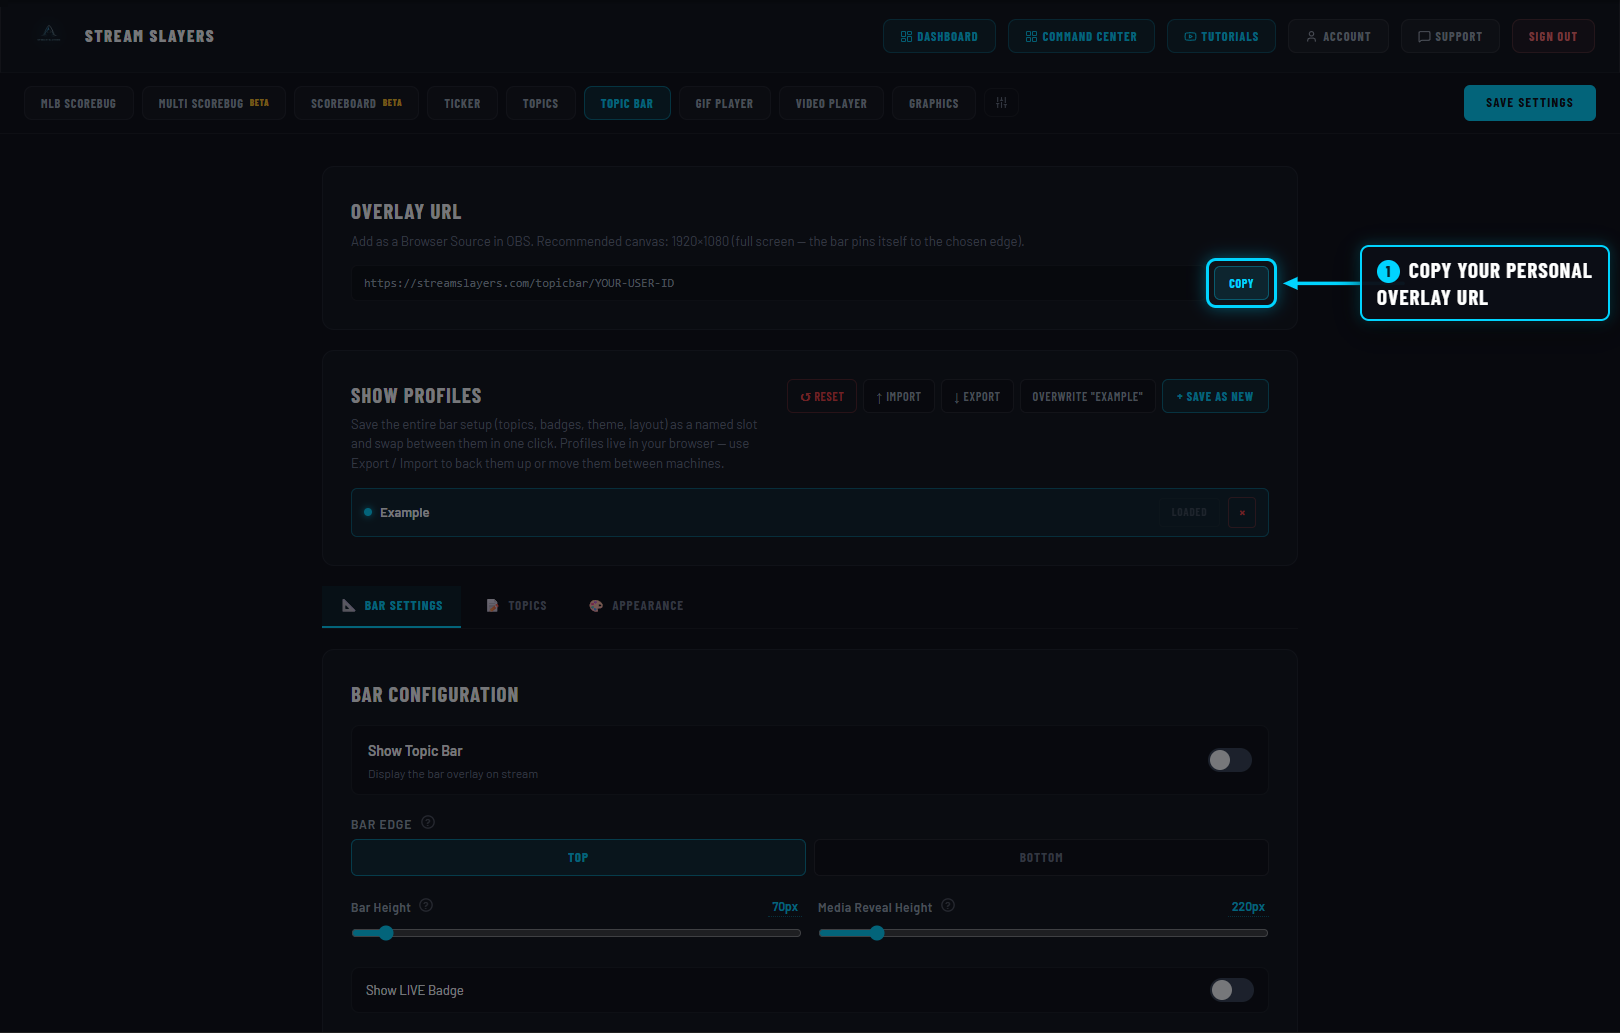
Task: Sign out of Stream Slayers
Action: coord(1553,36)
